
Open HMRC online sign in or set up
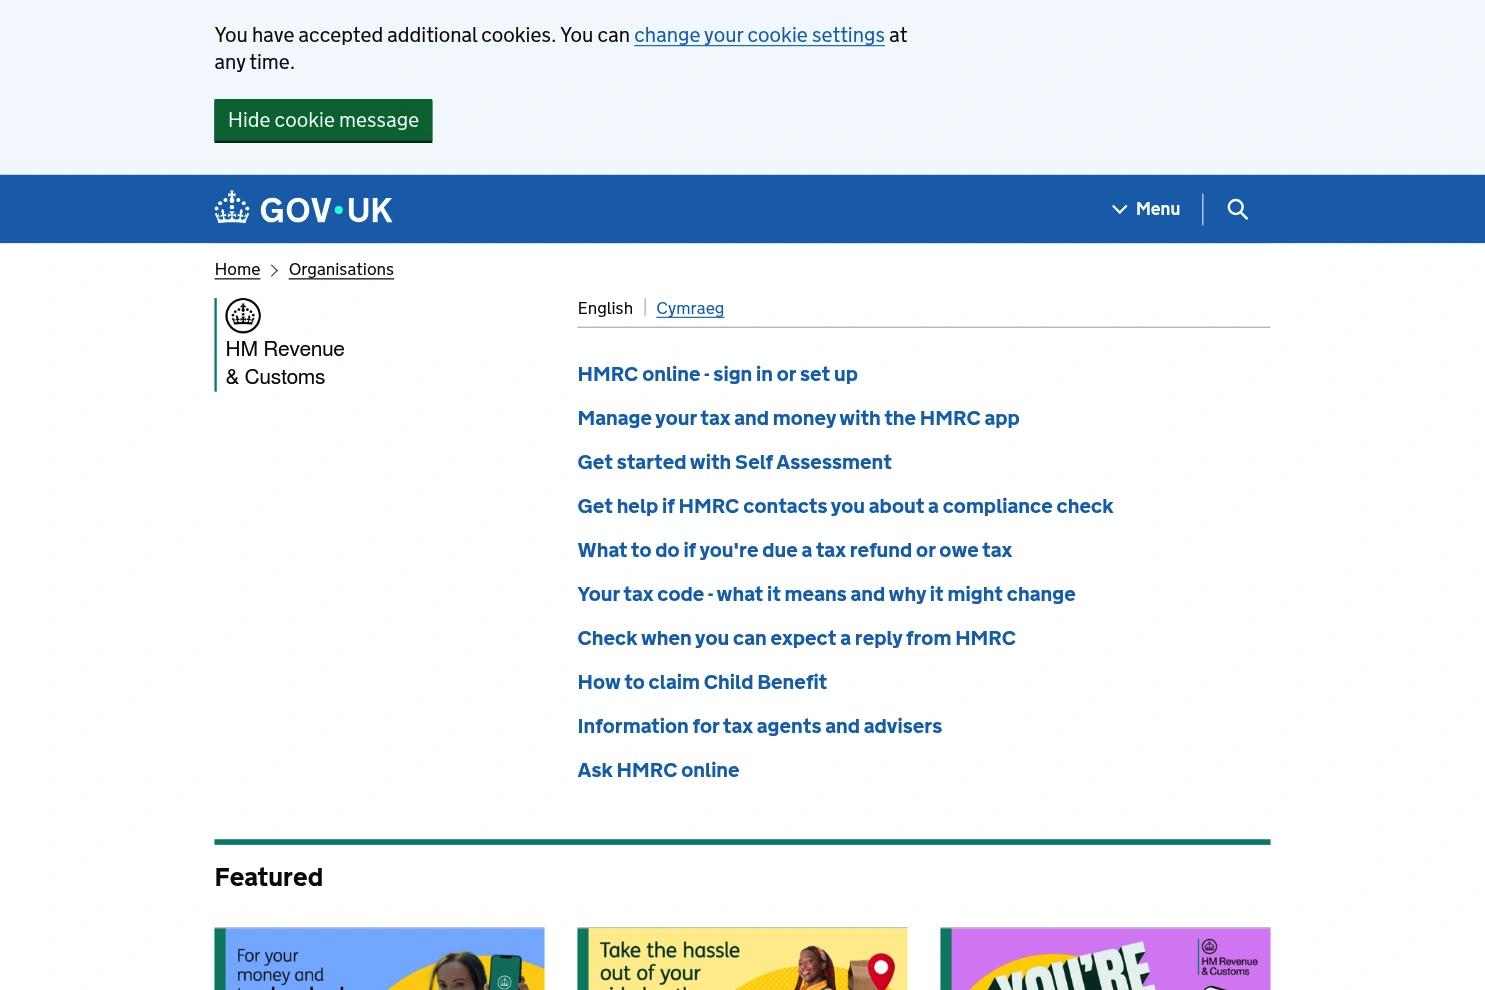click(717, 374)
